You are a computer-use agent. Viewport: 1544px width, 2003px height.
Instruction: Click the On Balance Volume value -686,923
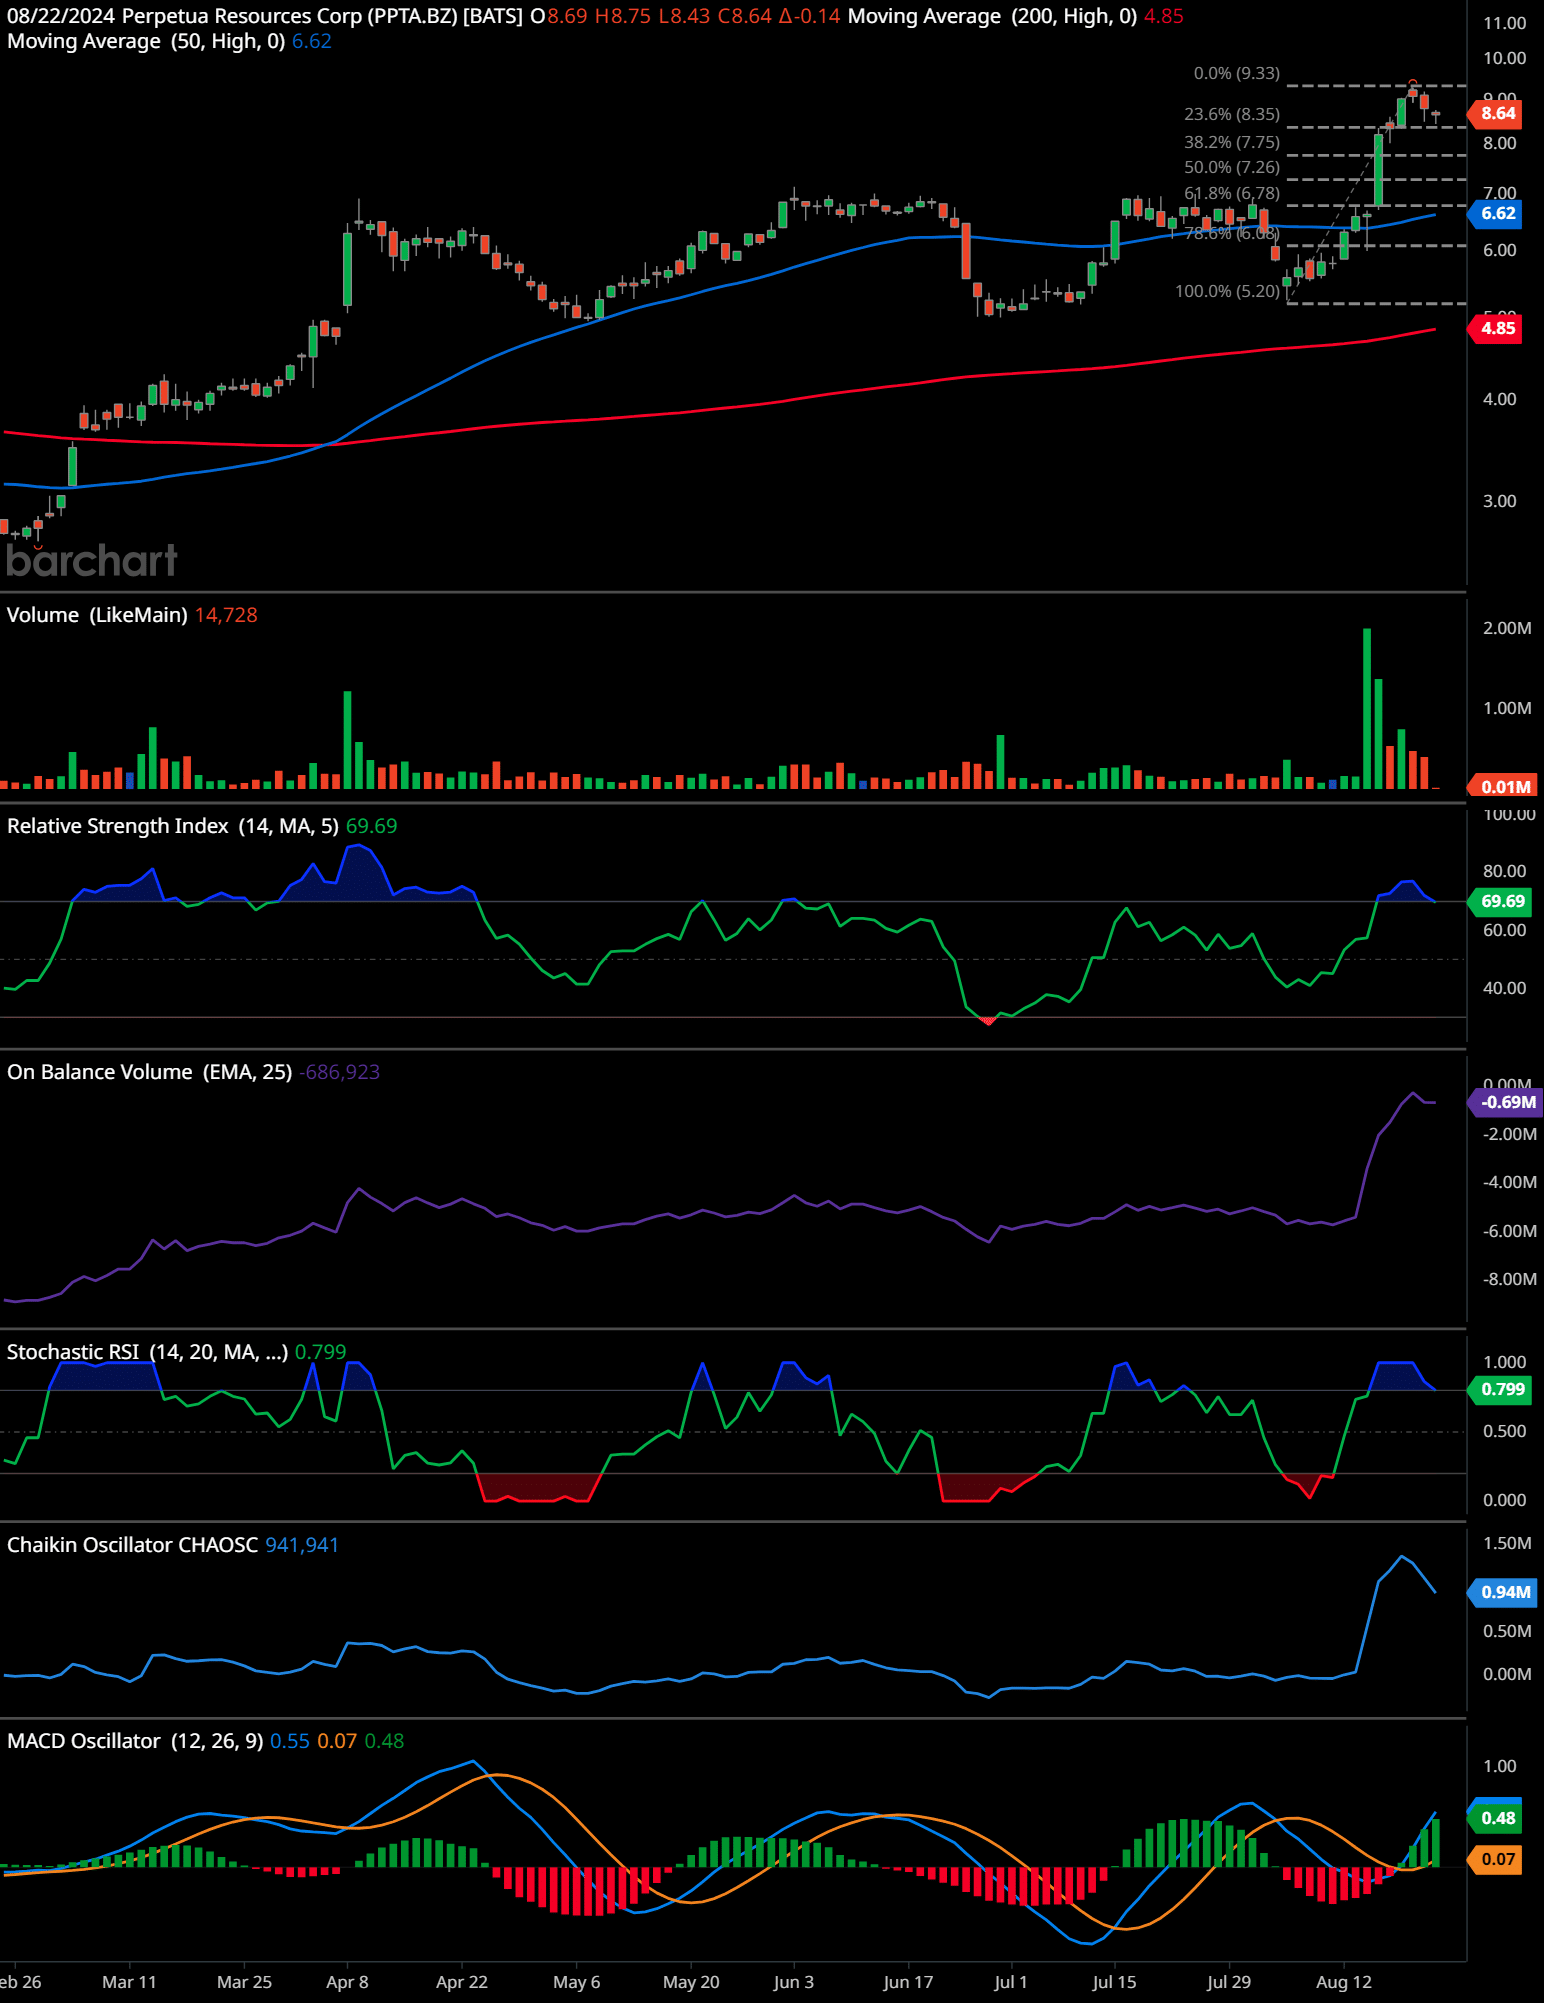click(x=339, y=1073)
